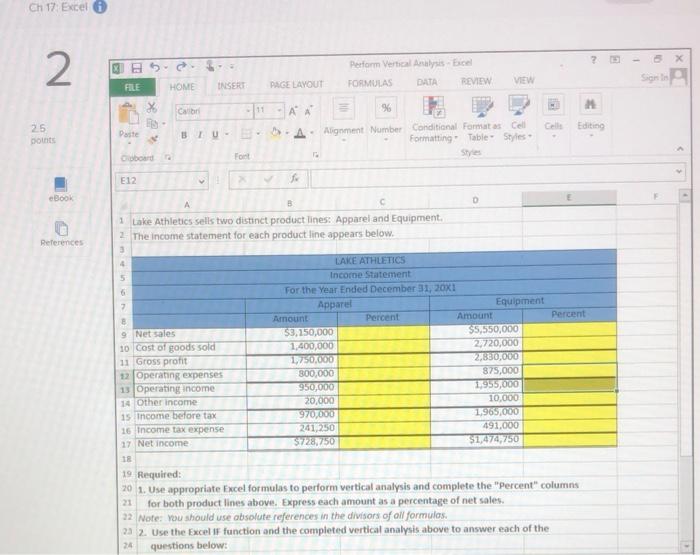Click the Format Painter brush icon
Viewport: 700px width, 555px height.
[x=152, y=139]
